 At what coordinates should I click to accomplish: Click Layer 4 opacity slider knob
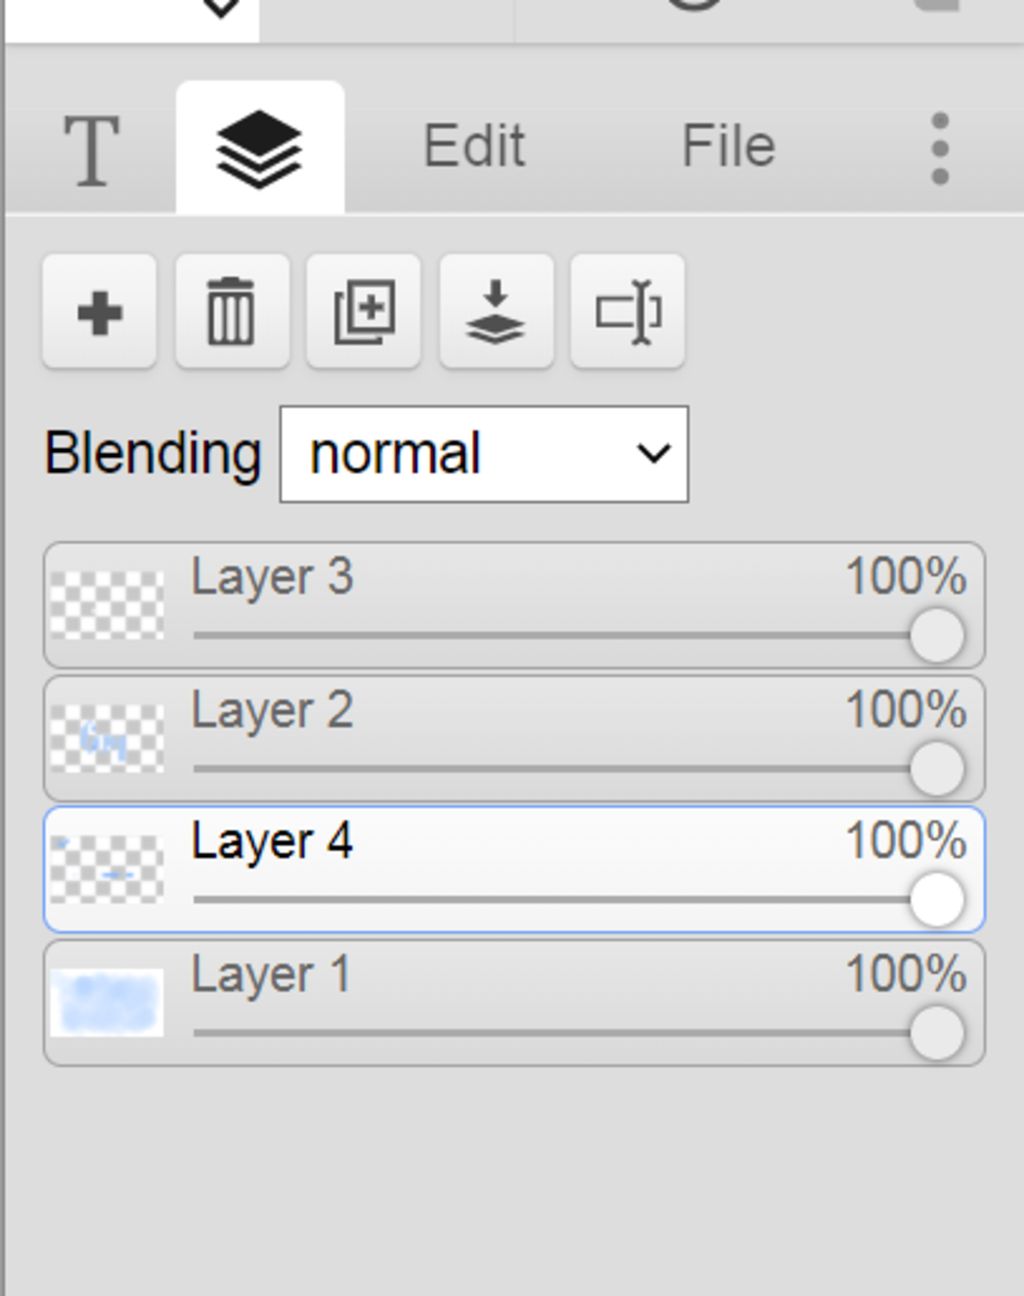[x=937, y=899]
